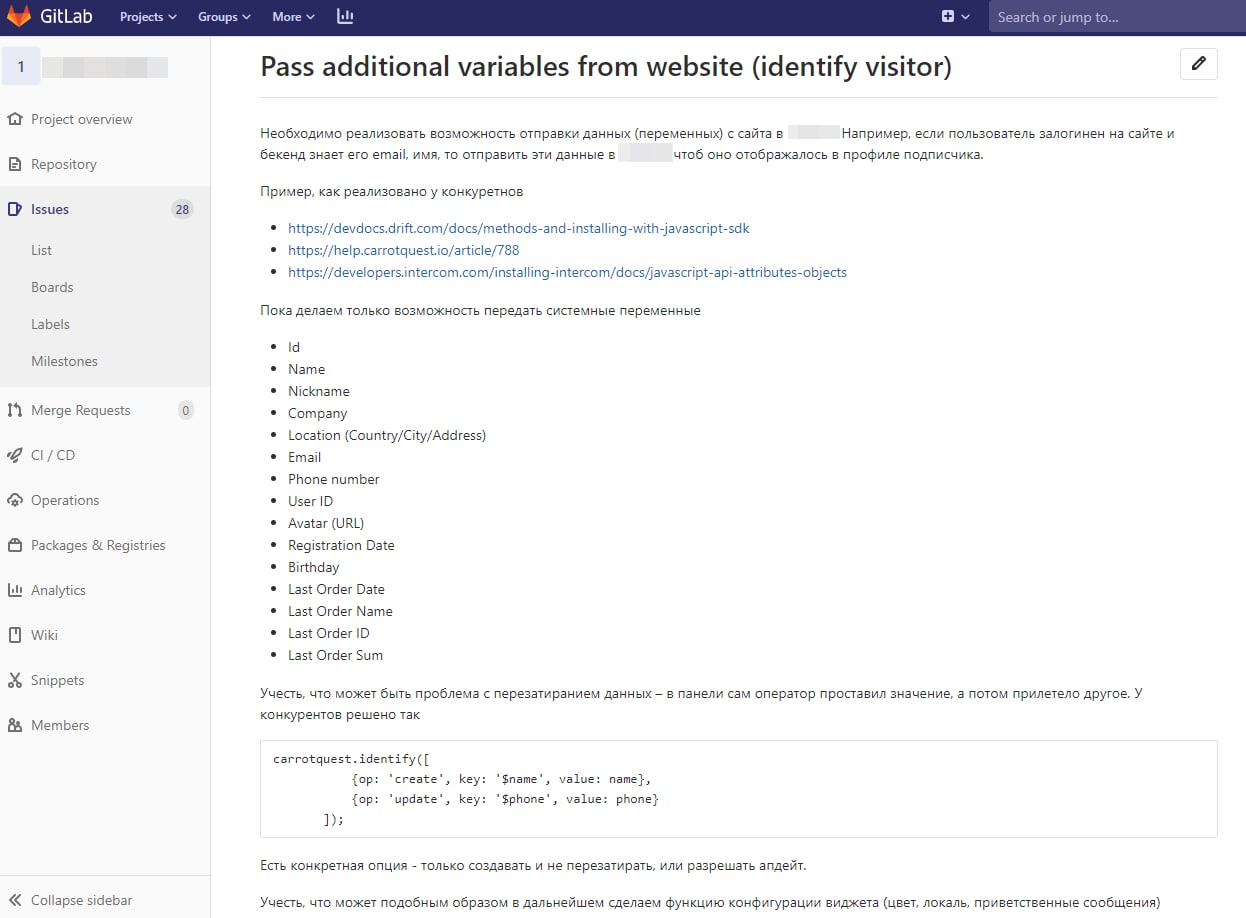Click the Snippets scissors icon
The width and height of the screenshot is (1246, 918).
(x=14, y=680)
